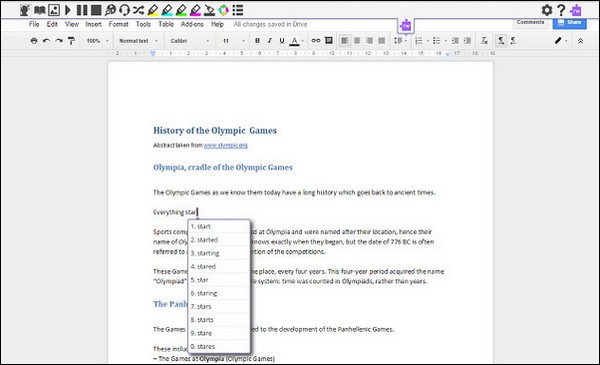The image size is (600, 365).
Task: Select the paint format roller tool
Action: (71, 41)
